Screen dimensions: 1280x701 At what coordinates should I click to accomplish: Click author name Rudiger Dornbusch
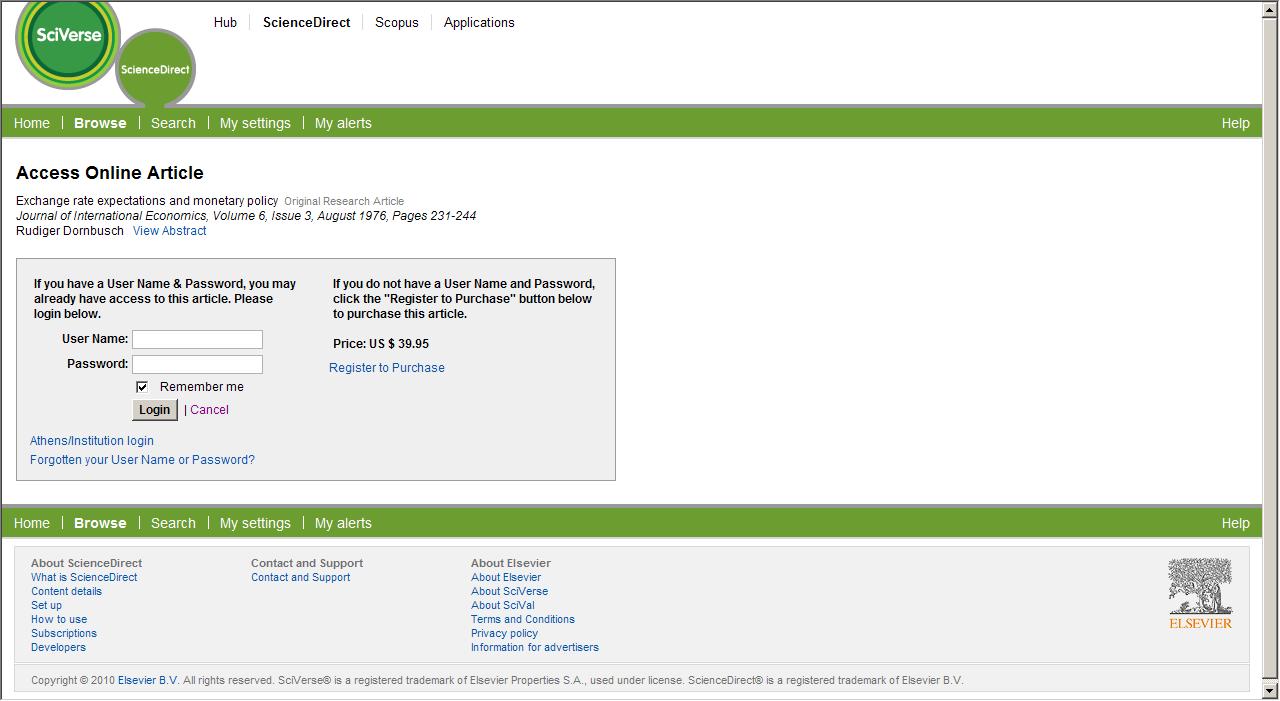pyautogui.click(x=70, y=231)
